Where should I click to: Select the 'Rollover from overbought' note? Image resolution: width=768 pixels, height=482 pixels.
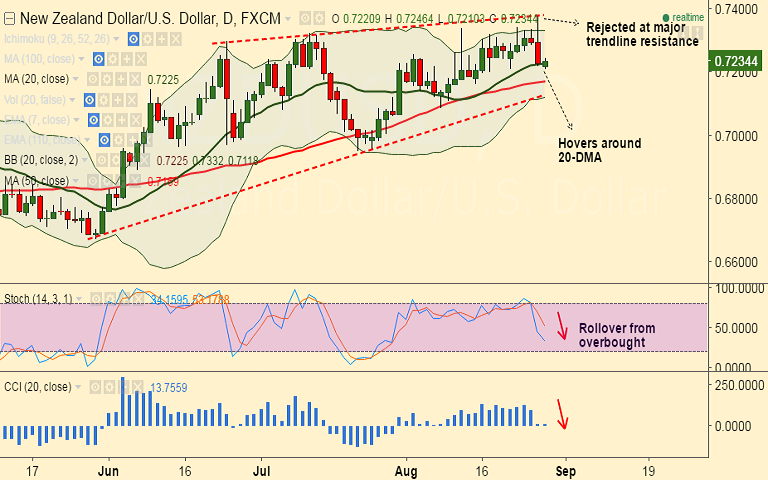[617, 336]
